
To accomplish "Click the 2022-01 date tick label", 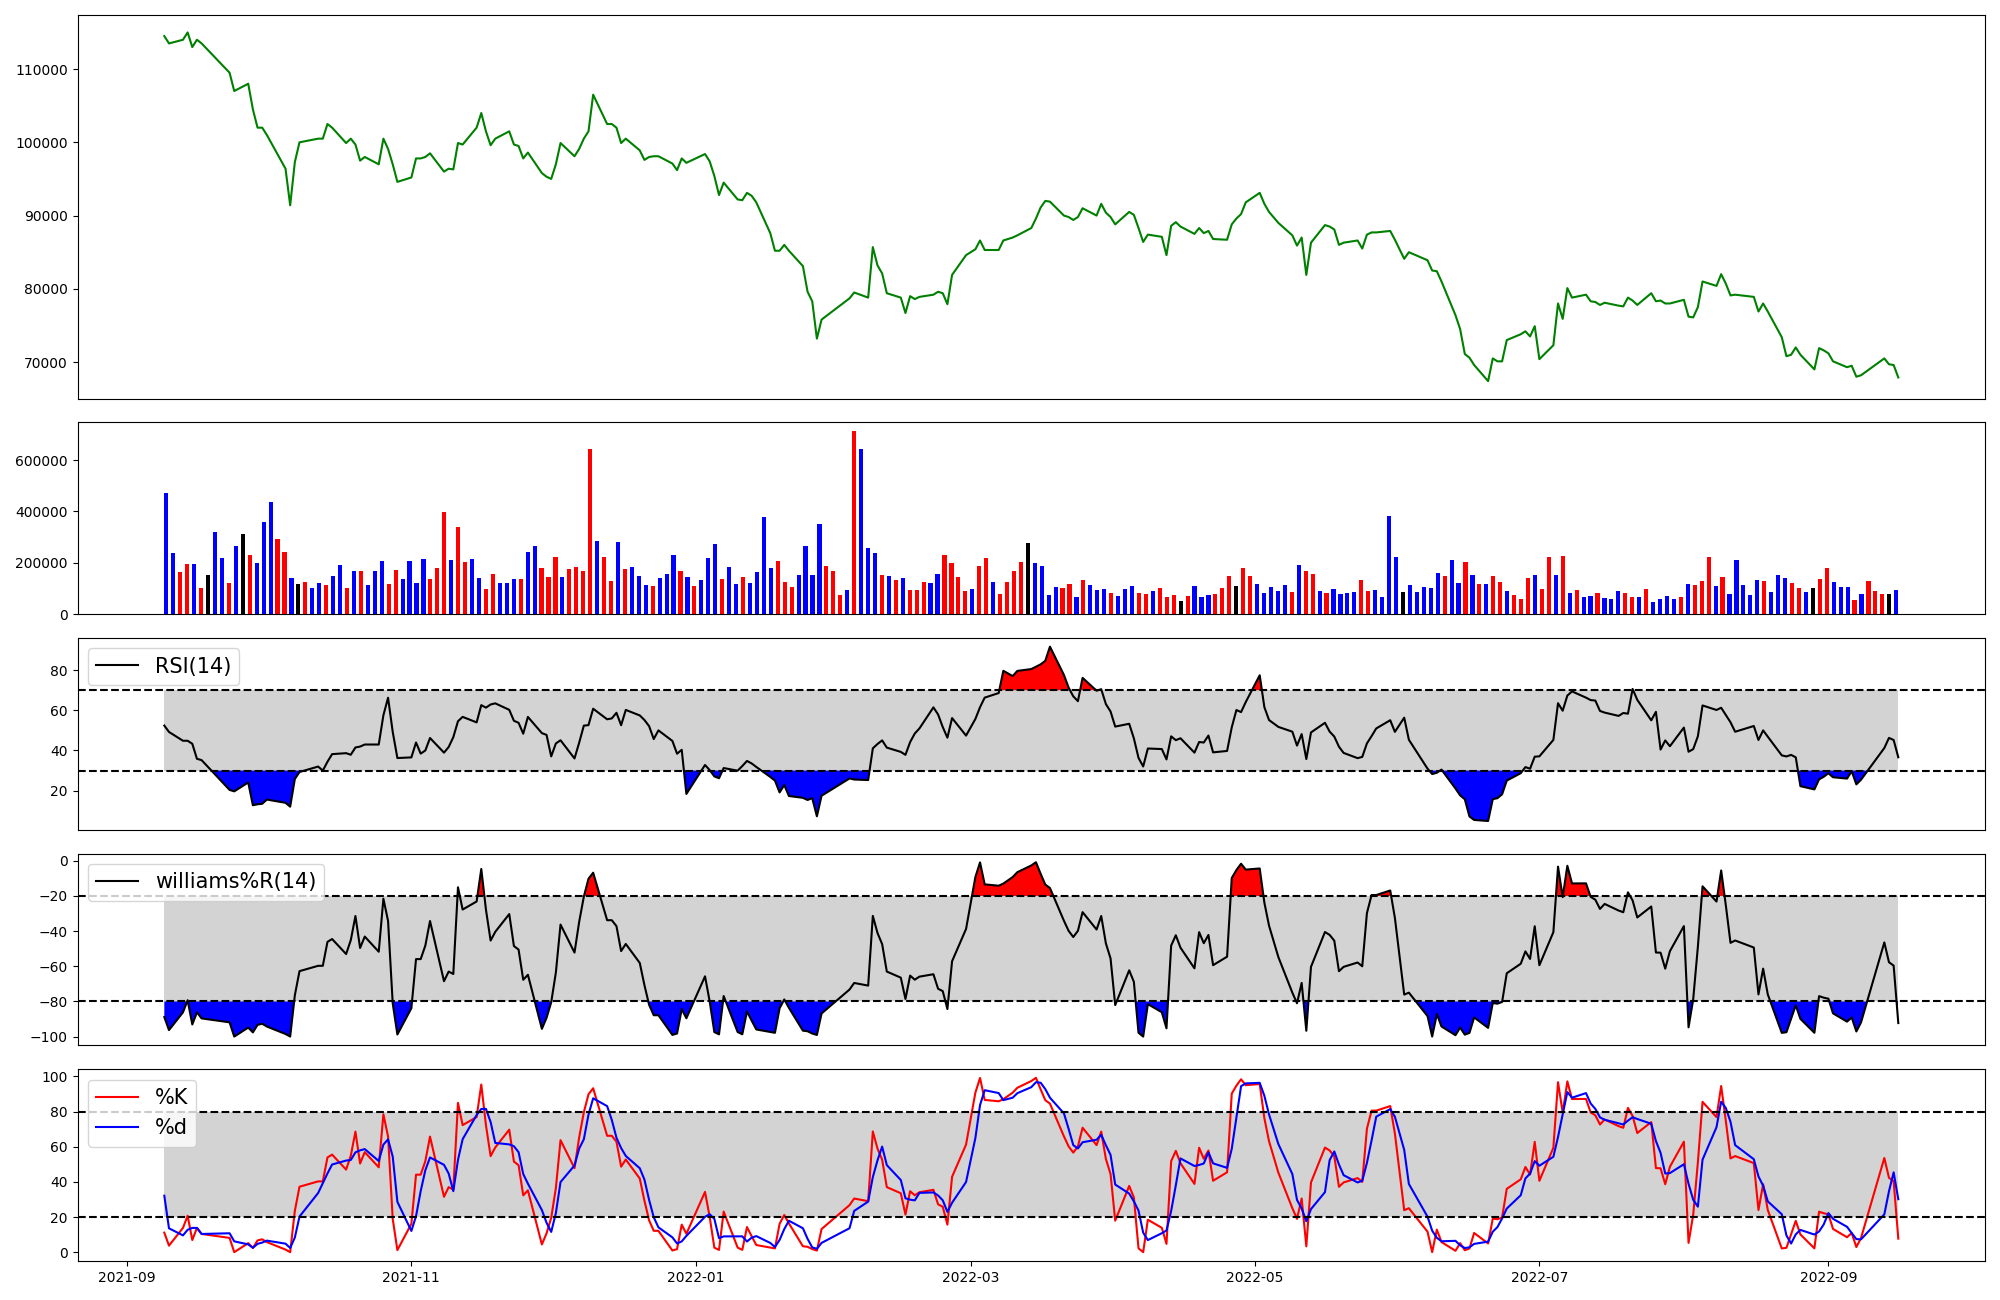I will tap(695, 1277).
